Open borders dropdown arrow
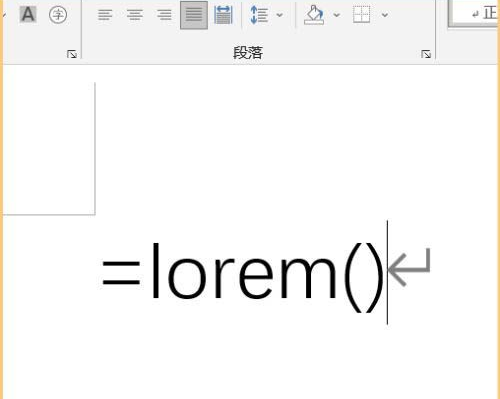 point(385,15)
